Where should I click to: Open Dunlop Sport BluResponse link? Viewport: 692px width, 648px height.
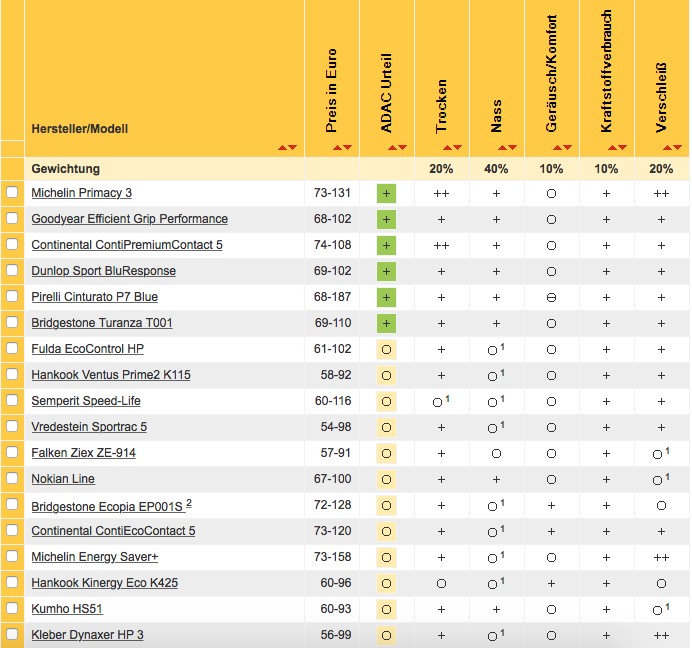(x=104, y=271)
